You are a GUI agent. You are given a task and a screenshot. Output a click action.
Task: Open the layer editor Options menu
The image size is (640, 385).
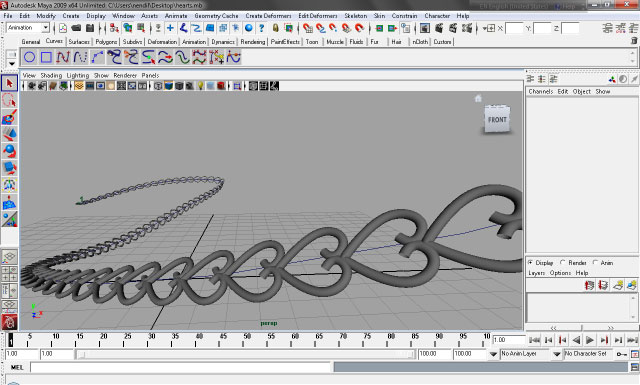560,273
